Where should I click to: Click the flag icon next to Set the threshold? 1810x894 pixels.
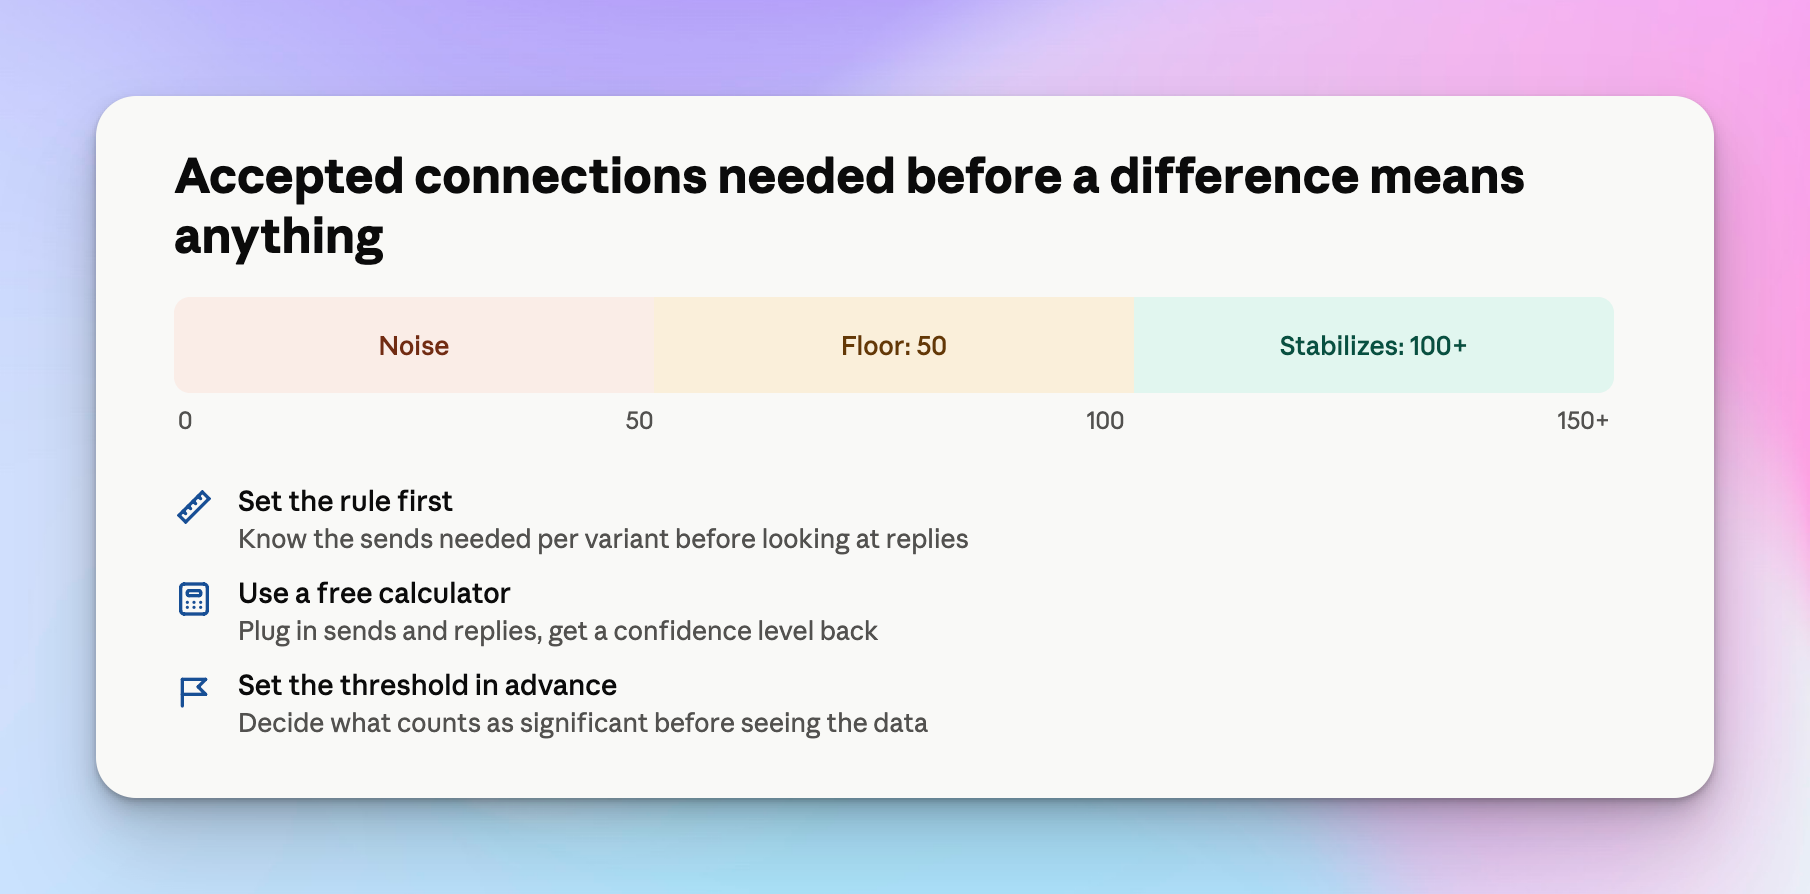(x=194, y=691)
